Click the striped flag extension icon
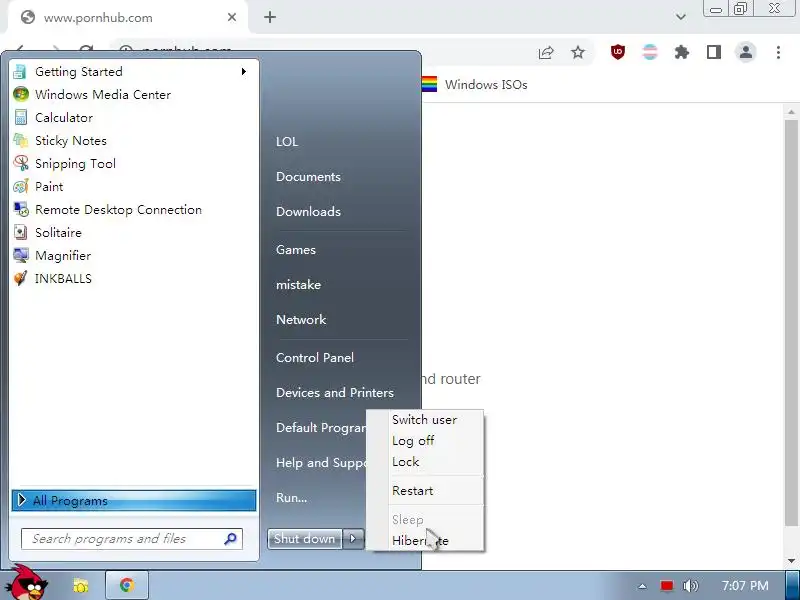800x600 pixels. pos(650,52)
